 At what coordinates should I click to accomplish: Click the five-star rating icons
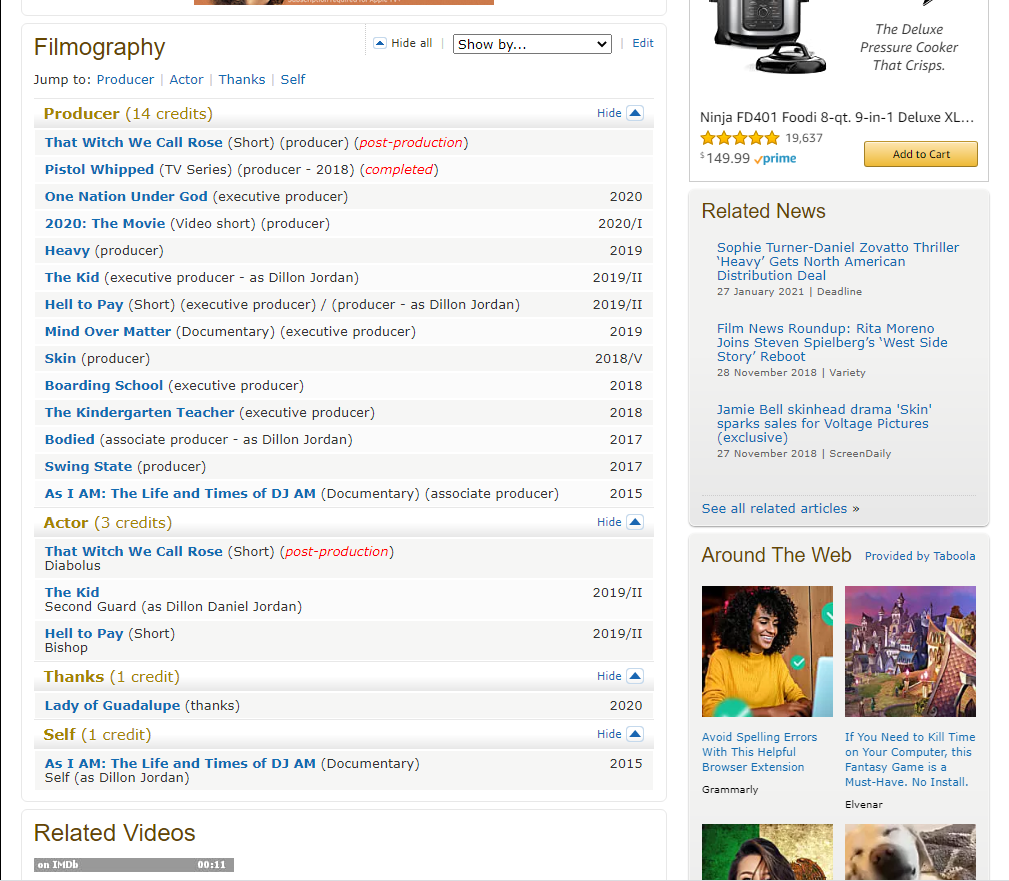739,138
